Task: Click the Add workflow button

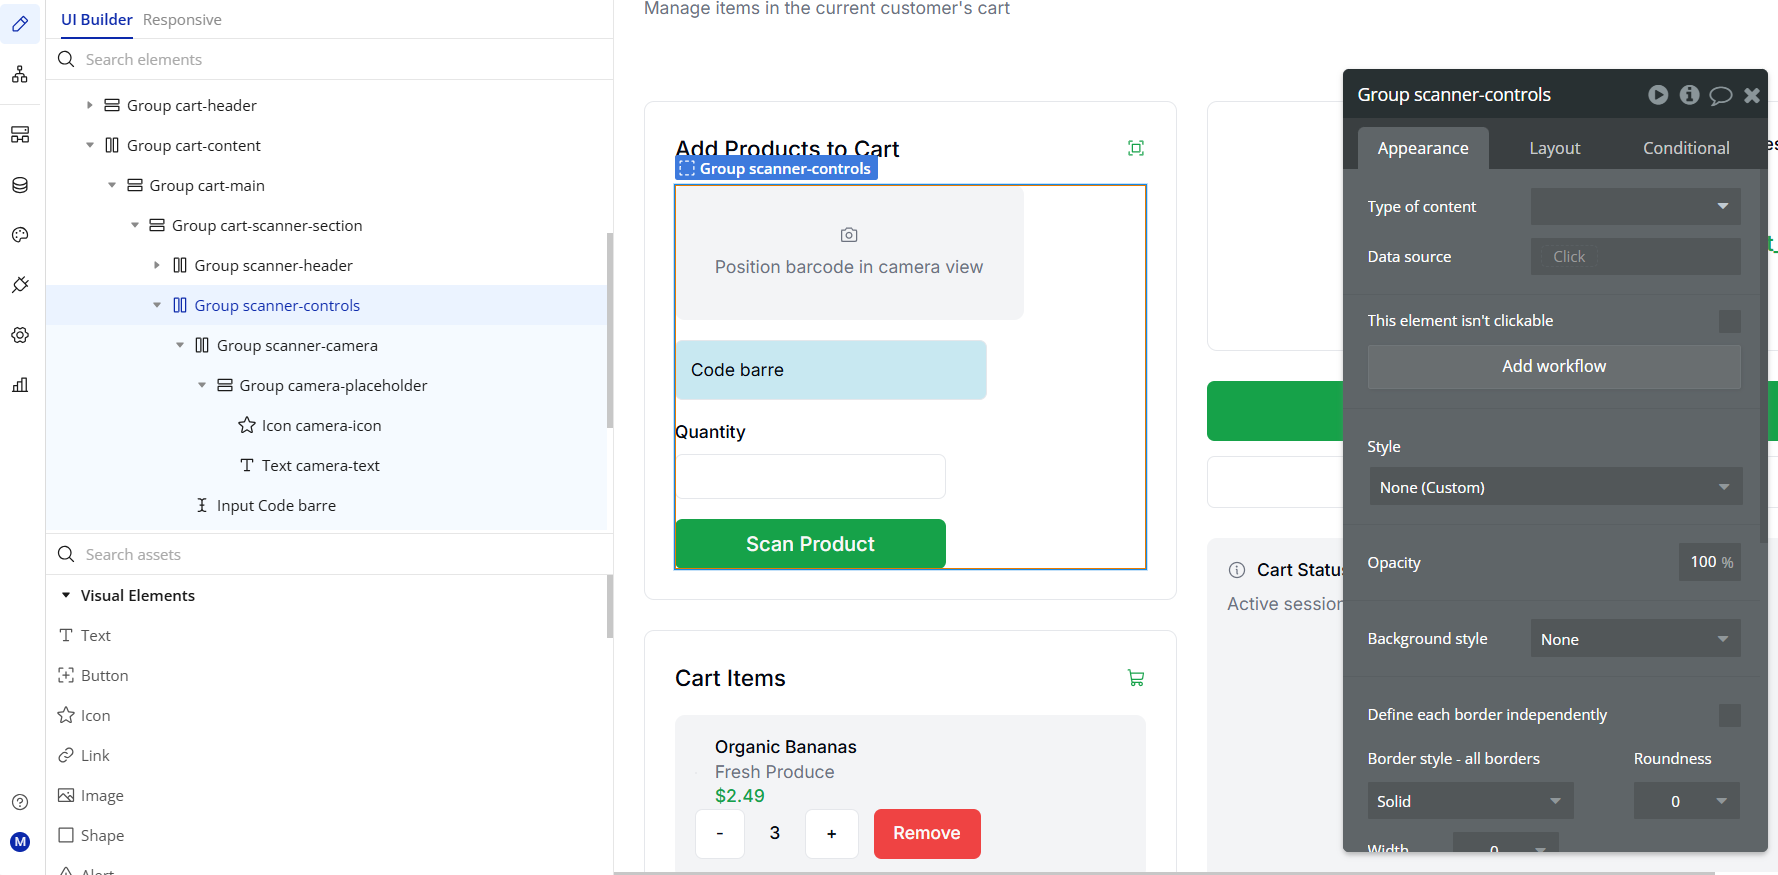Action: pyautogui.click(x=1554, y=366)
